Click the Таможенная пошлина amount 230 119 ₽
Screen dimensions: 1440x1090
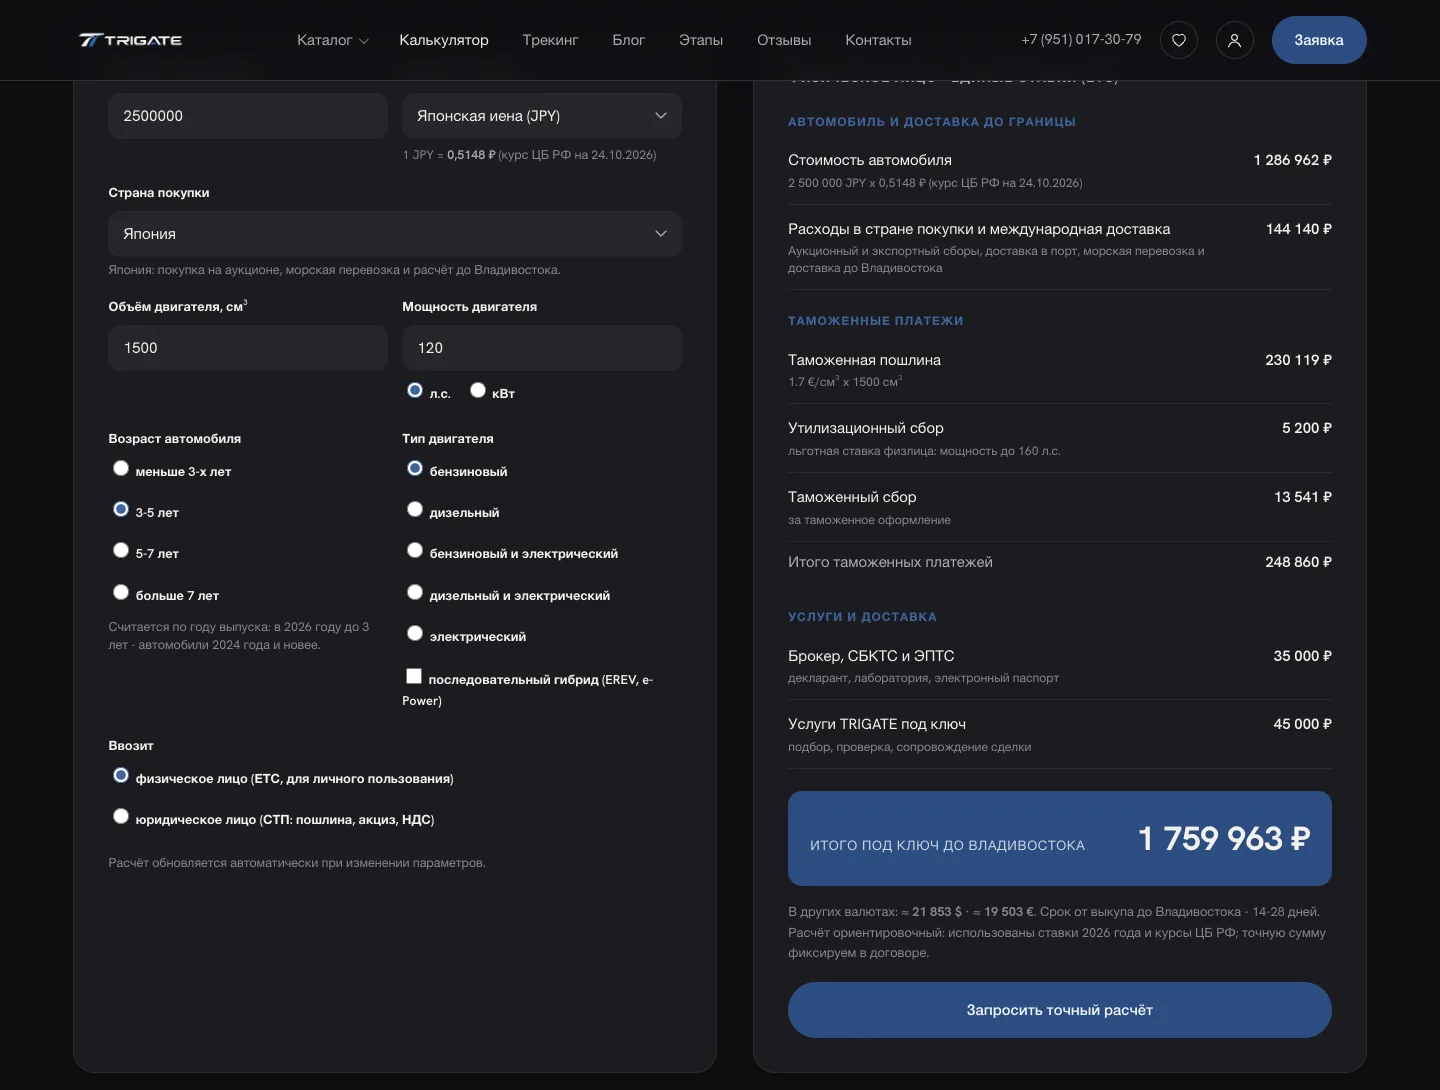[x=1298, y=360]
